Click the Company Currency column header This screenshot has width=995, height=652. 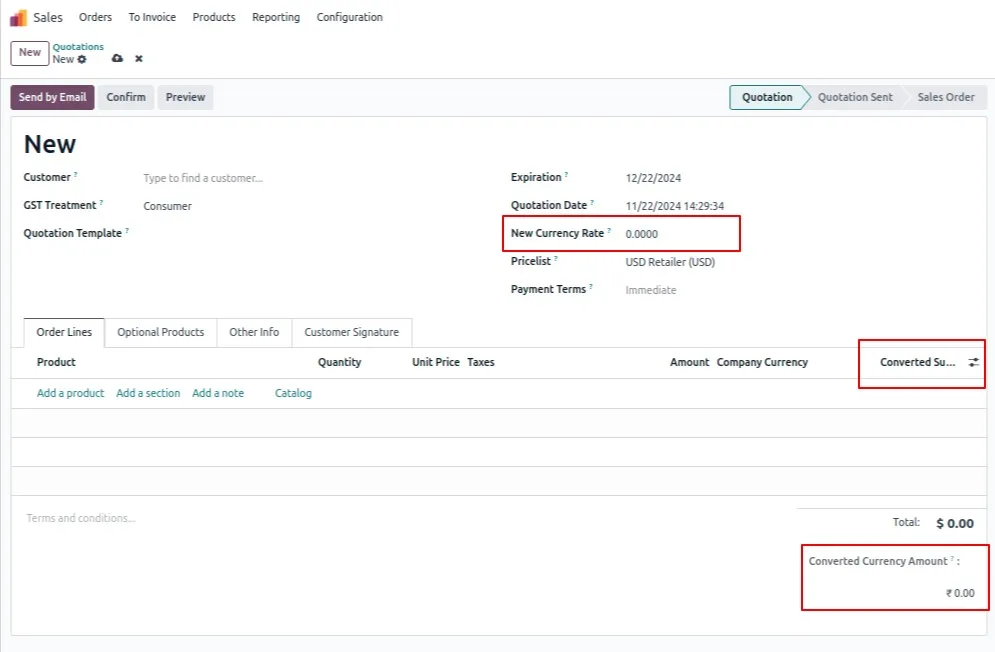point(762,362)
